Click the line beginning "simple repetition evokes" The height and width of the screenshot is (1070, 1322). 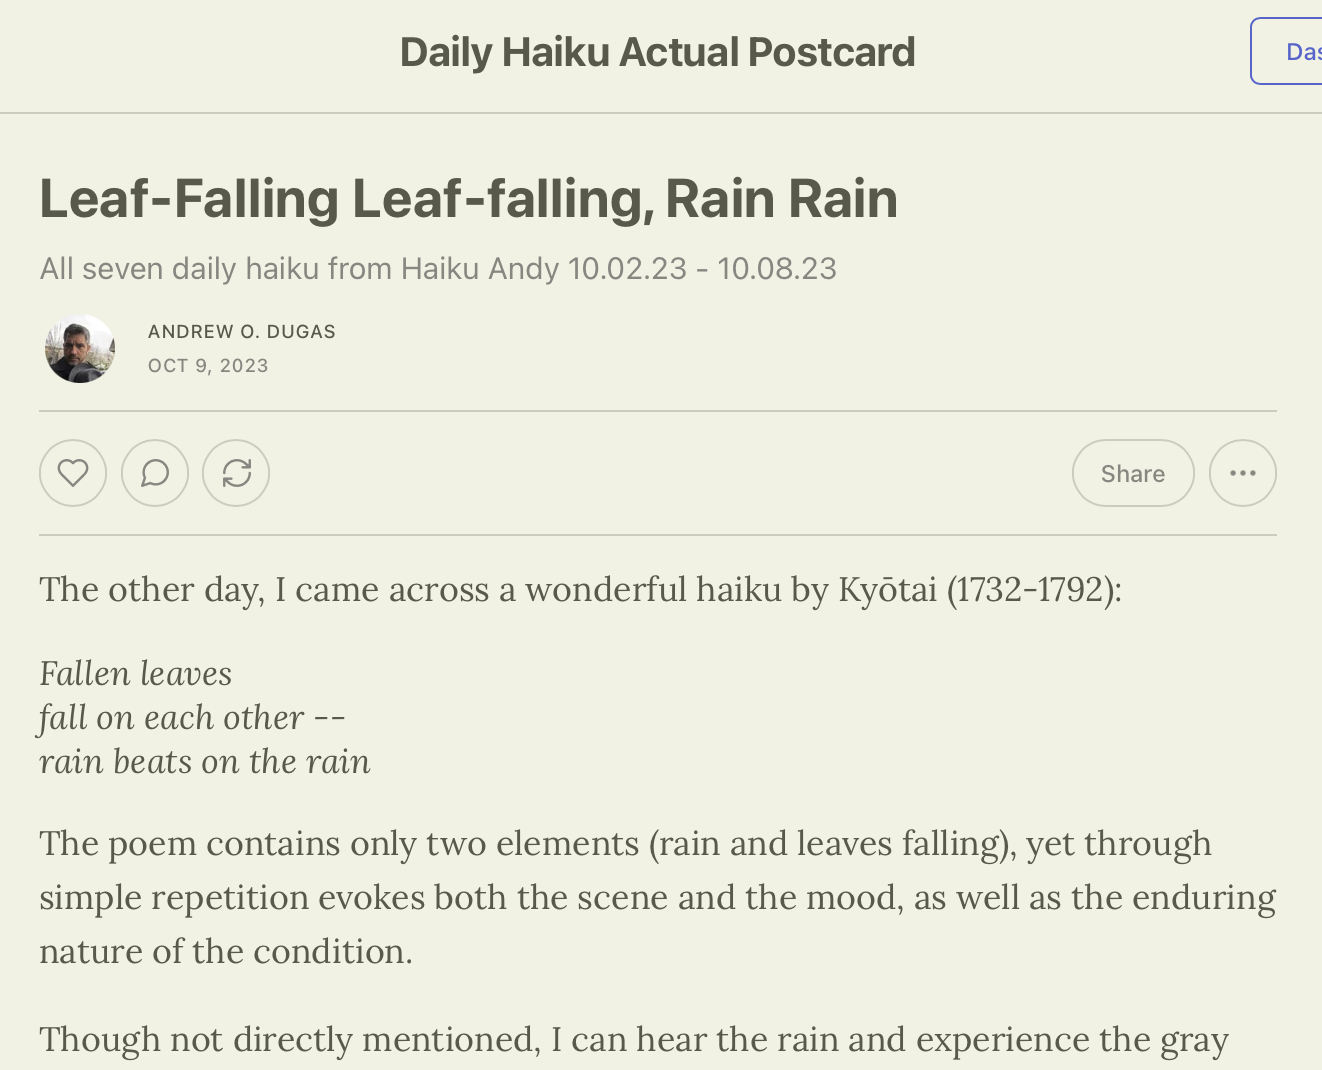point(657,898)
